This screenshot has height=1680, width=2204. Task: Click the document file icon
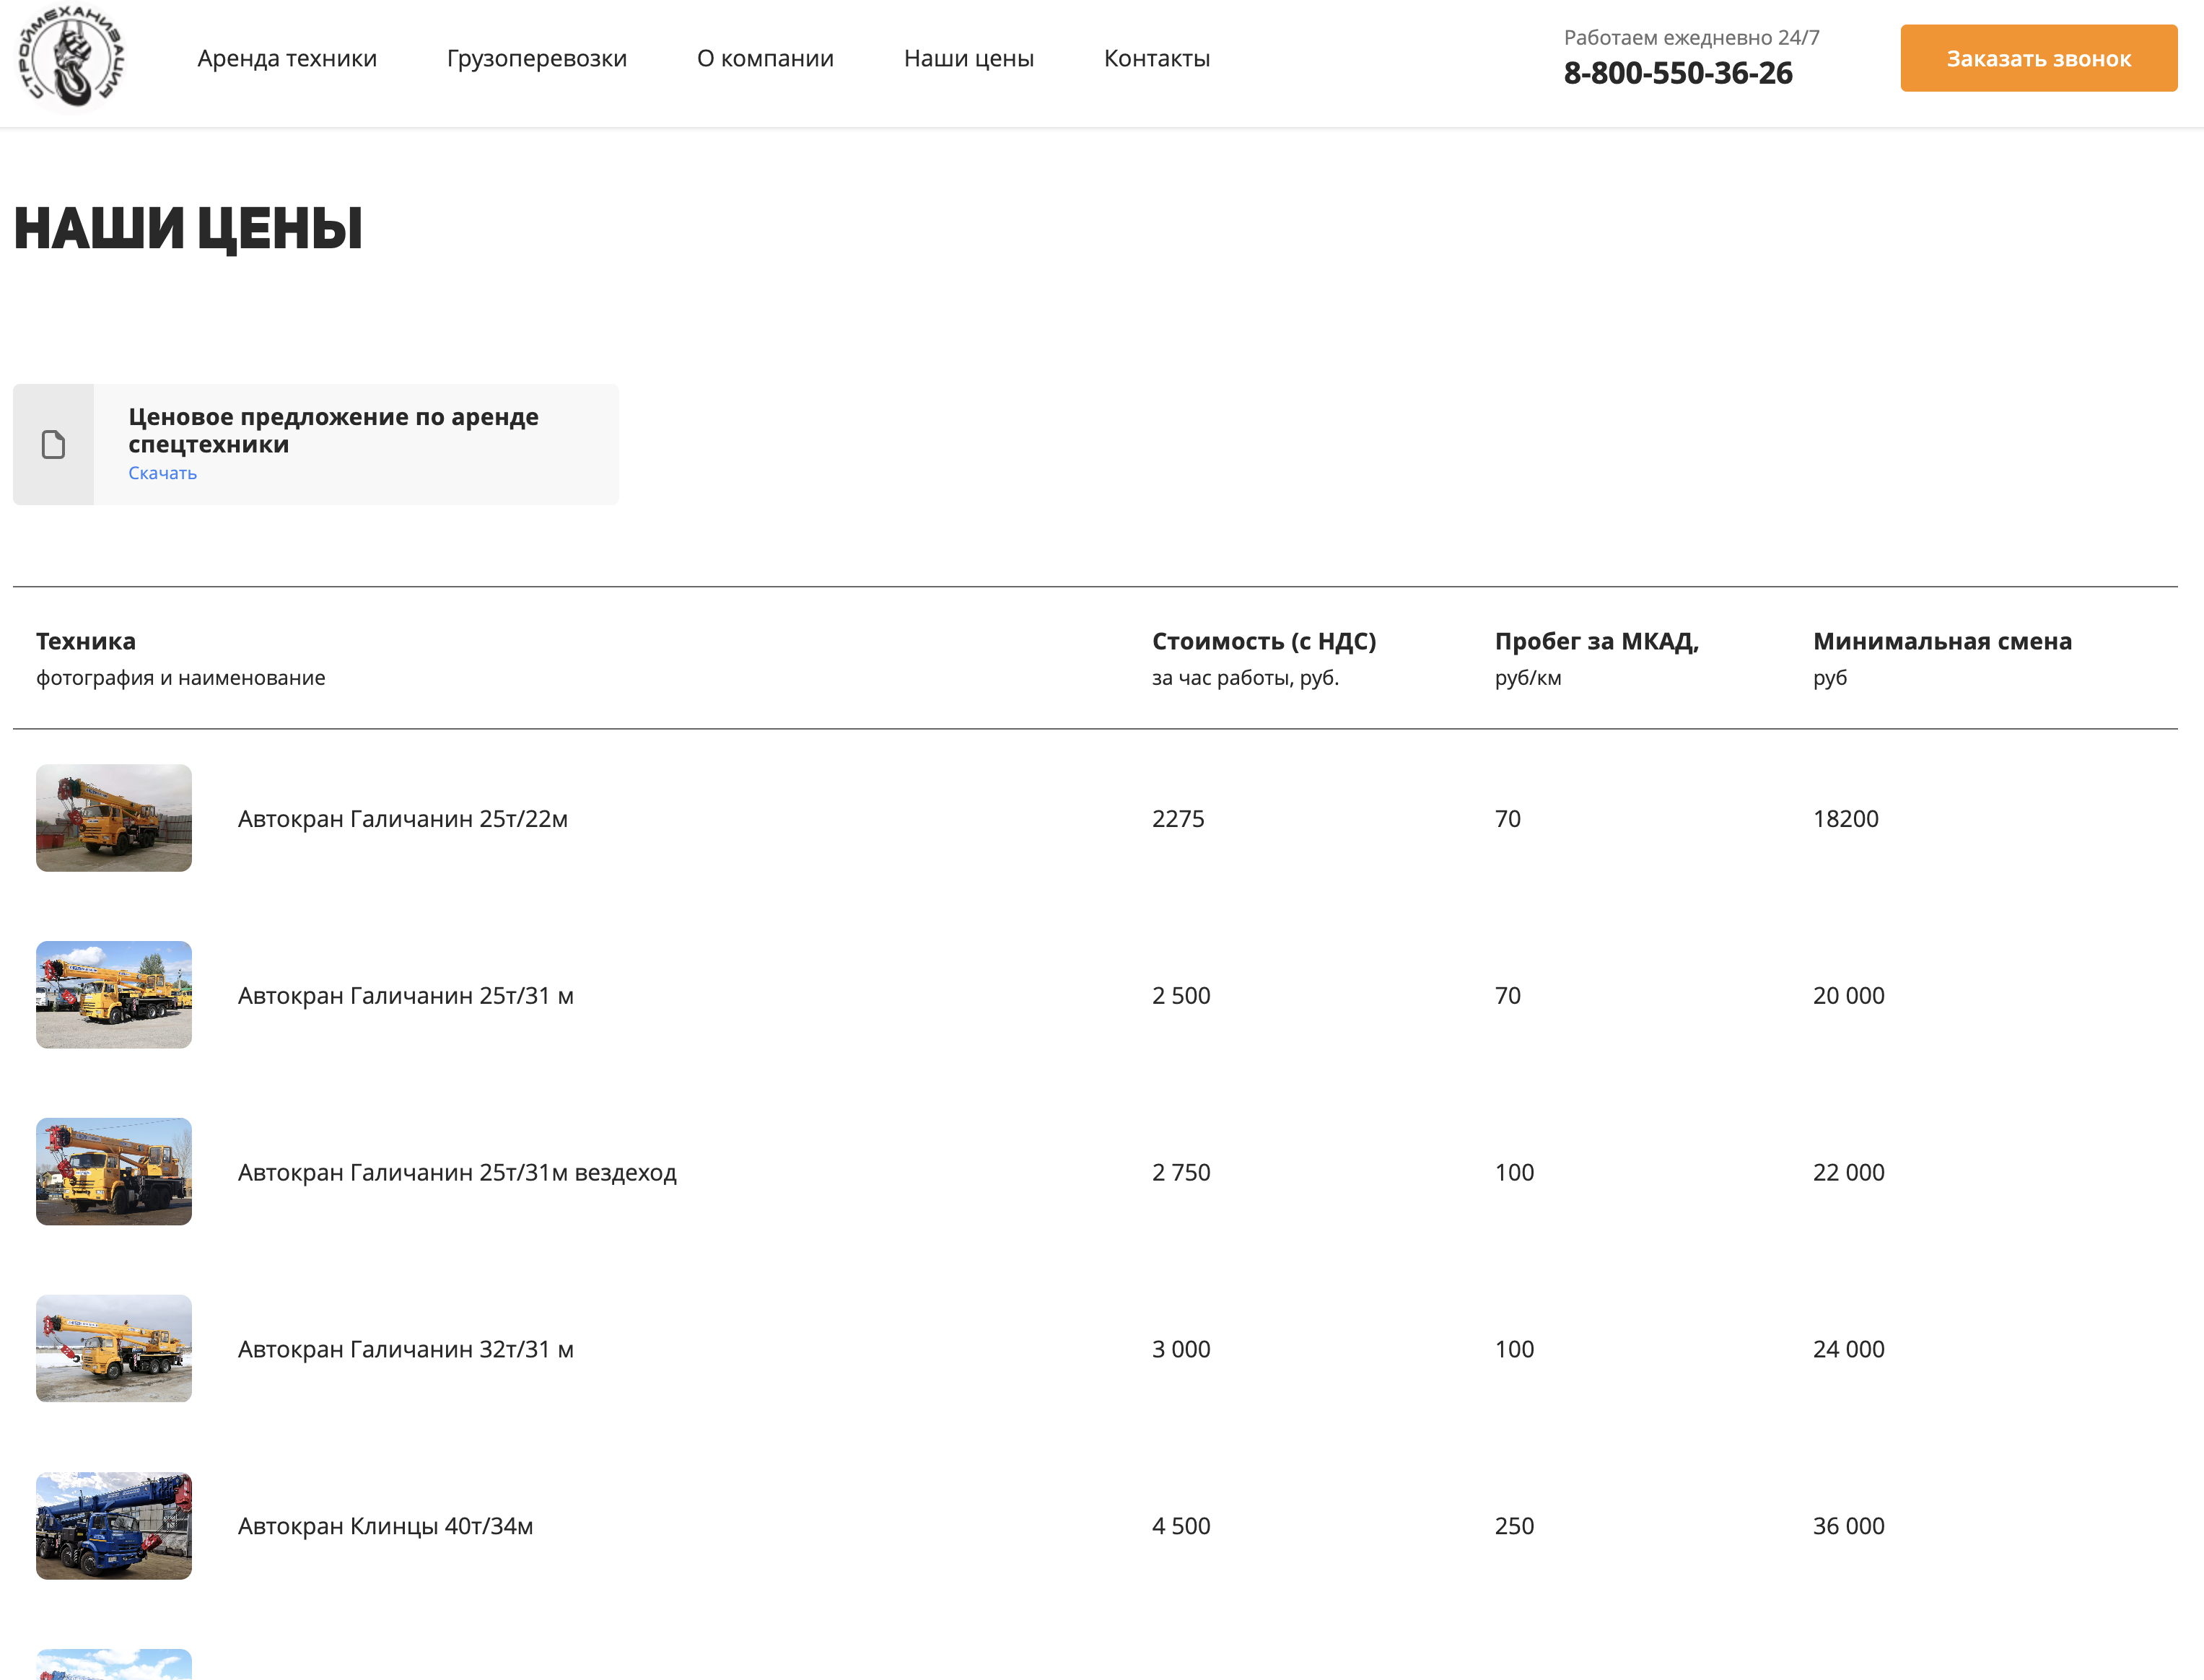(53, 444)
